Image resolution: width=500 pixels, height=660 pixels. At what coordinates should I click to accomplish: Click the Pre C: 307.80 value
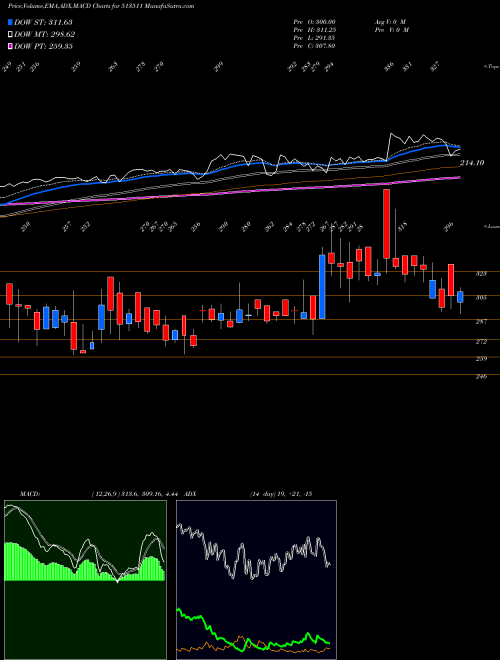click(x=315, y=46)
